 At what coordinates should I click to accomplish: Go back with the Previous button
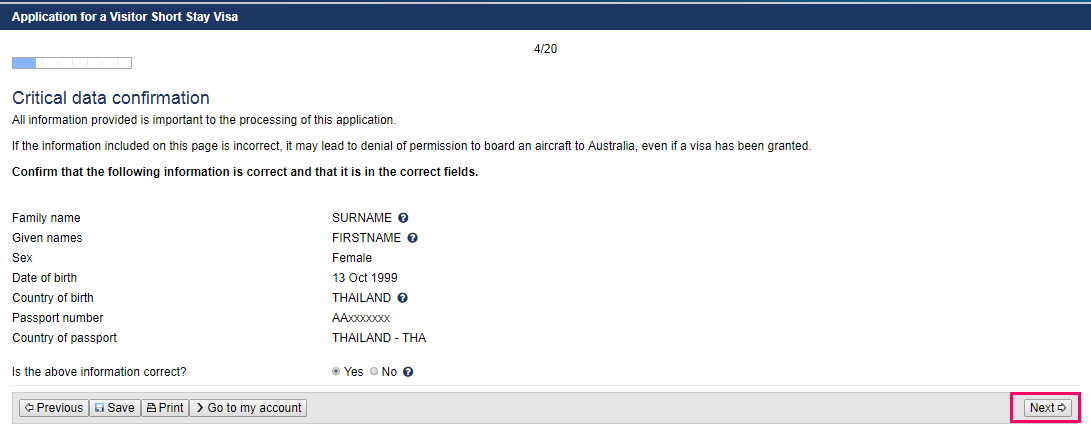[54, 408]
